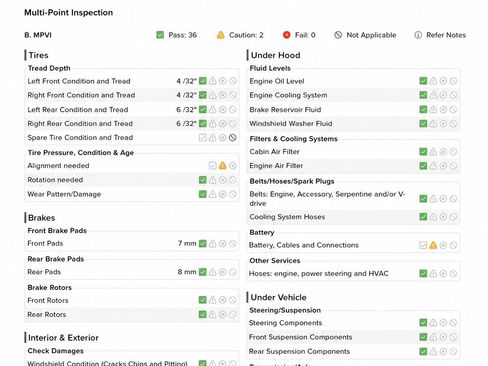
Task: Click the caution triangle for Steering Components
Action: 433,323
